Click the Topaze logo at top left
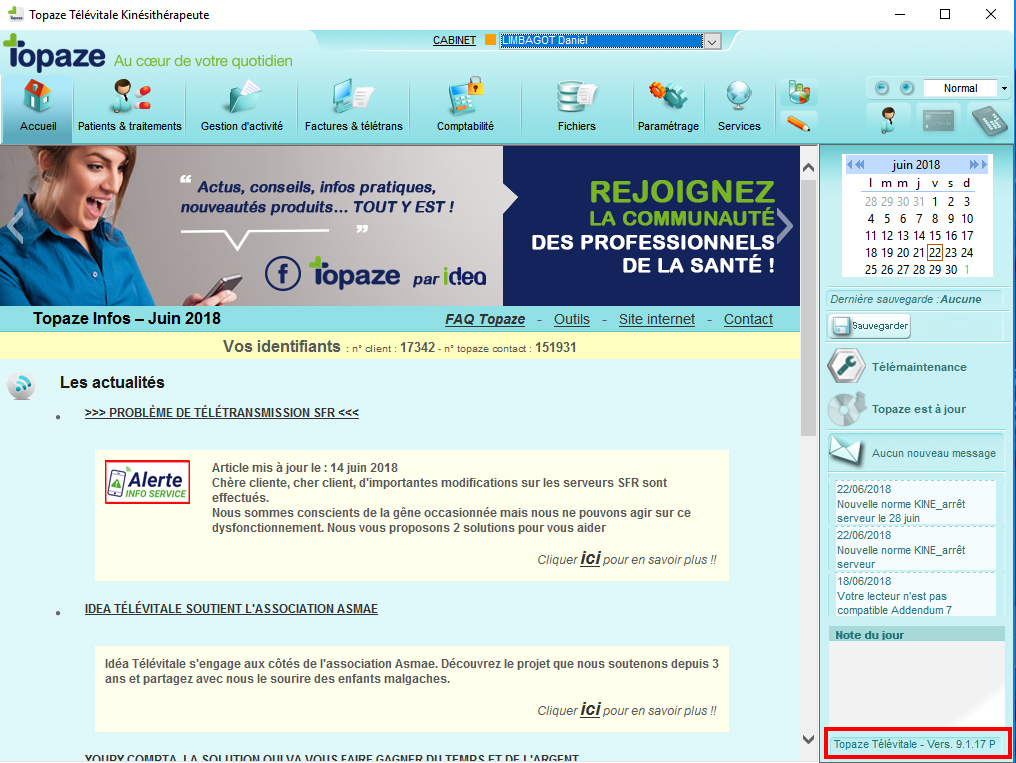Viewport: 1016px width, 763px height. tap(54, 54)
